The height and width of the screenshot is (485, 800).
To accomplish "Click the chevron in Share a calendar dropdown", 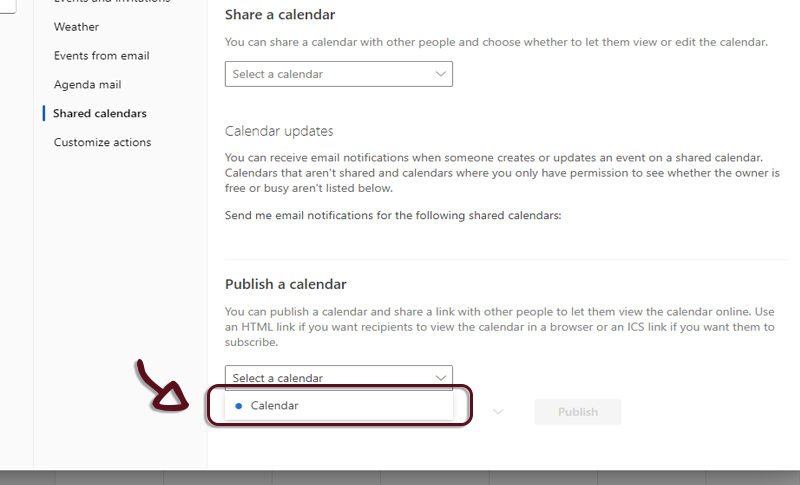I will [x=441, y=74].
